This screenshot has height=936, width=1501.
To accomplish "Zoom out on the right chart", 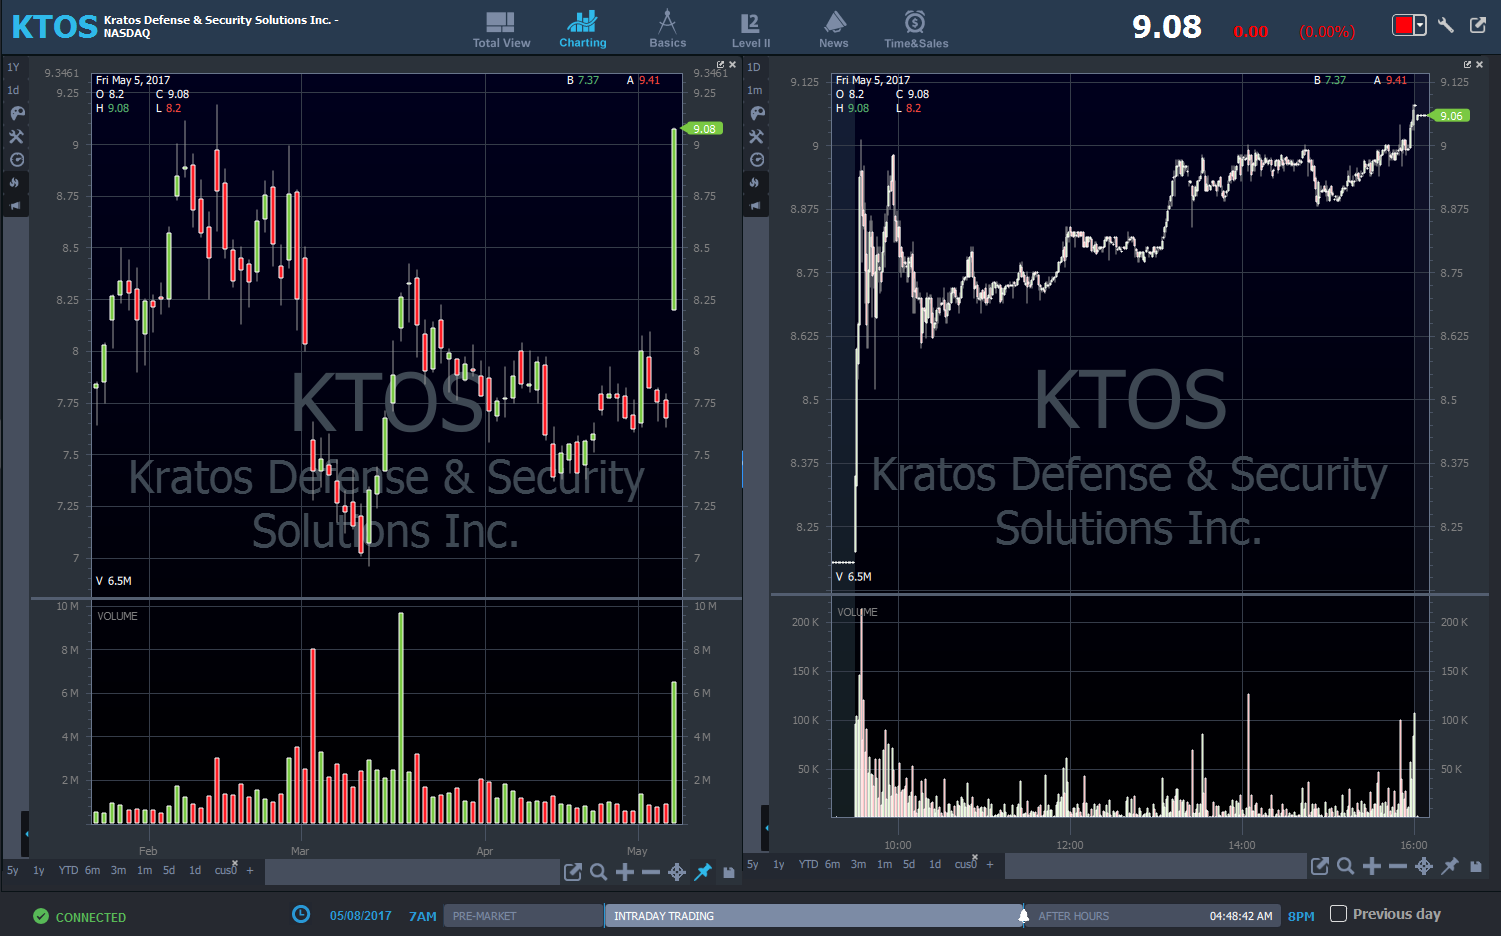I will pyautogui.click(x=1398, y=866).
